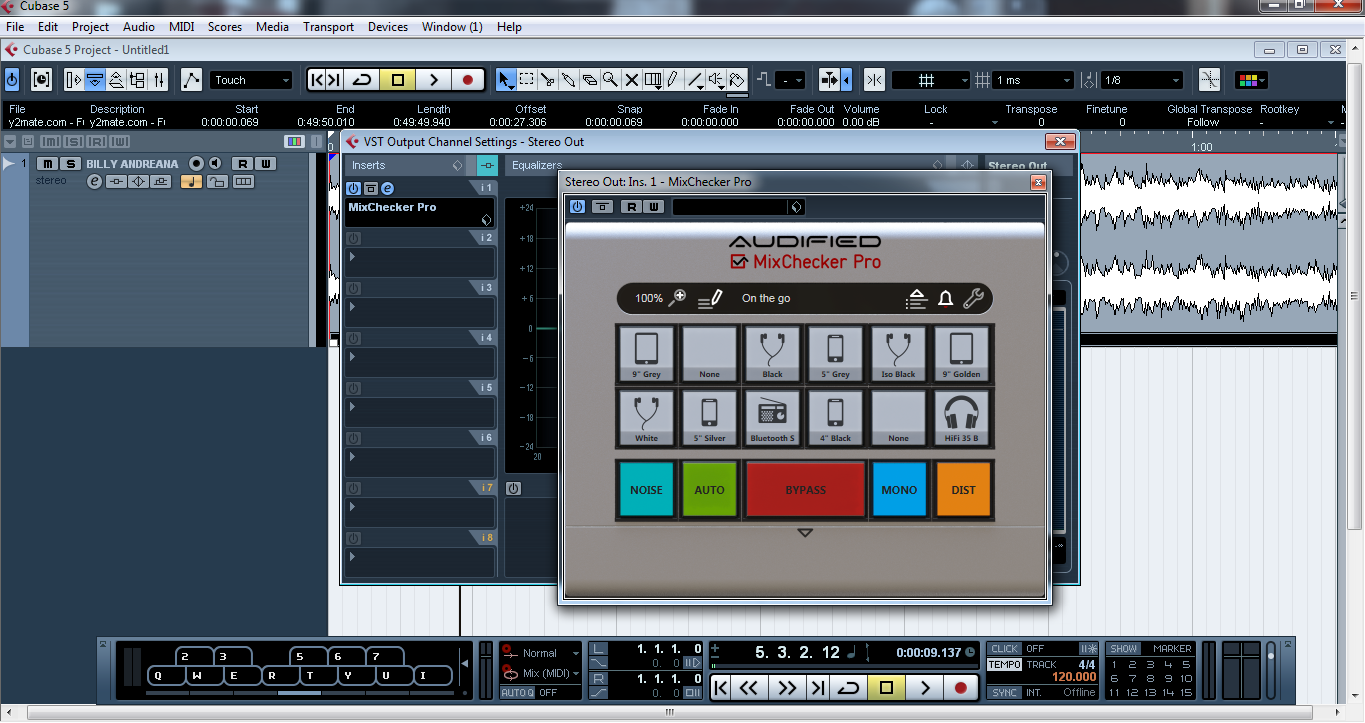Open MixChecker zoom magnifier control
The height and width of the screenshot is (723, 1365).
[677, 297]
